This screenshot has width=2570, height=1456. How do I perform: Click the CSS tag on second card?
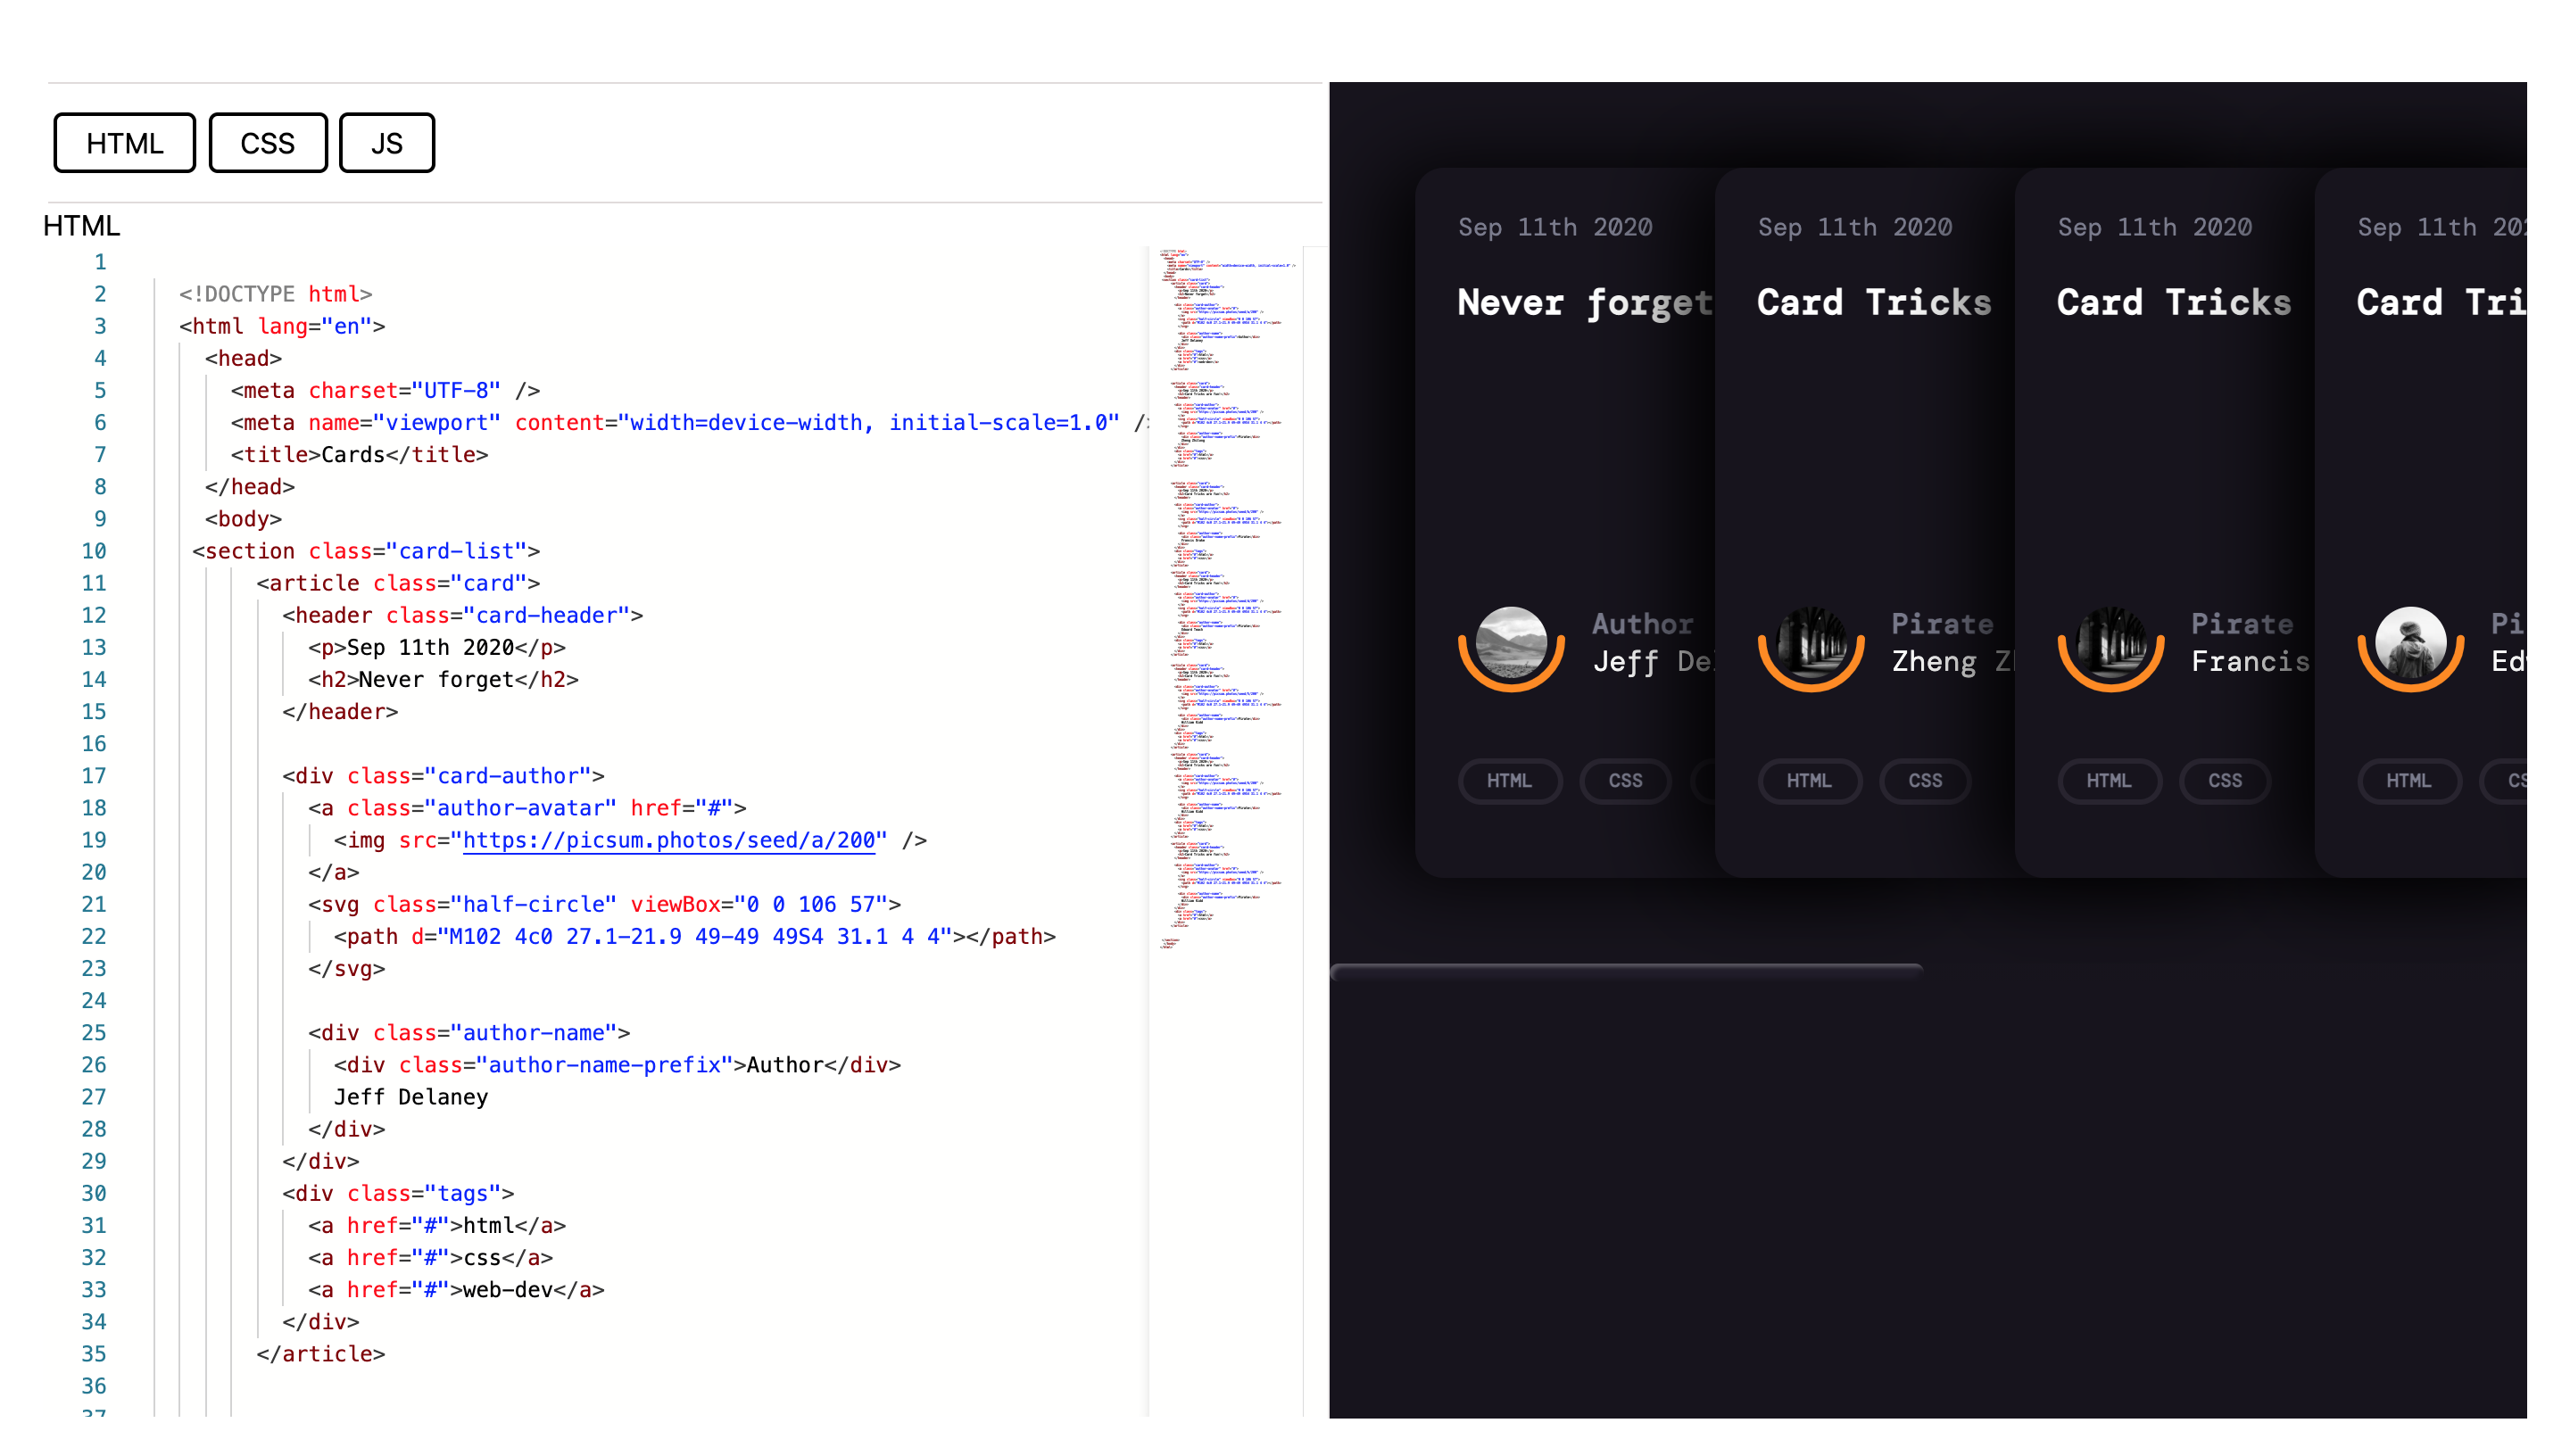[1925, 780]
